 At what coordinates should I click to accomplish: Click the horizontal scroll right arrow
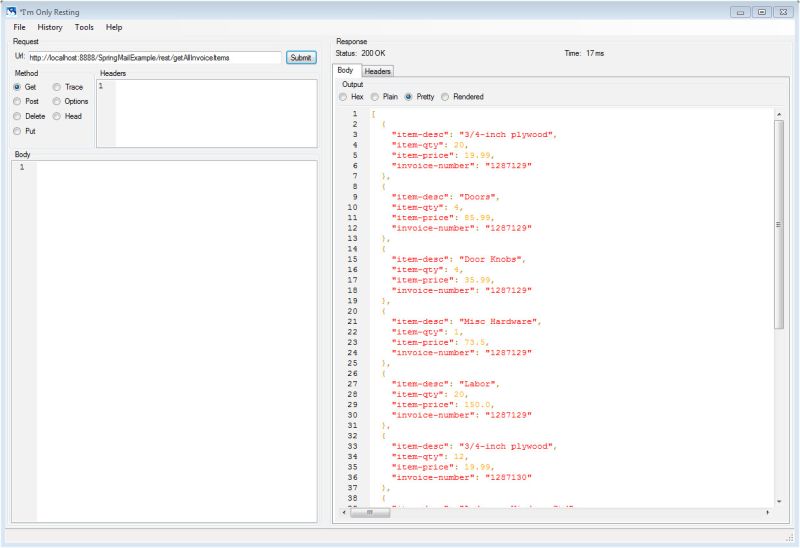point(767,512)
